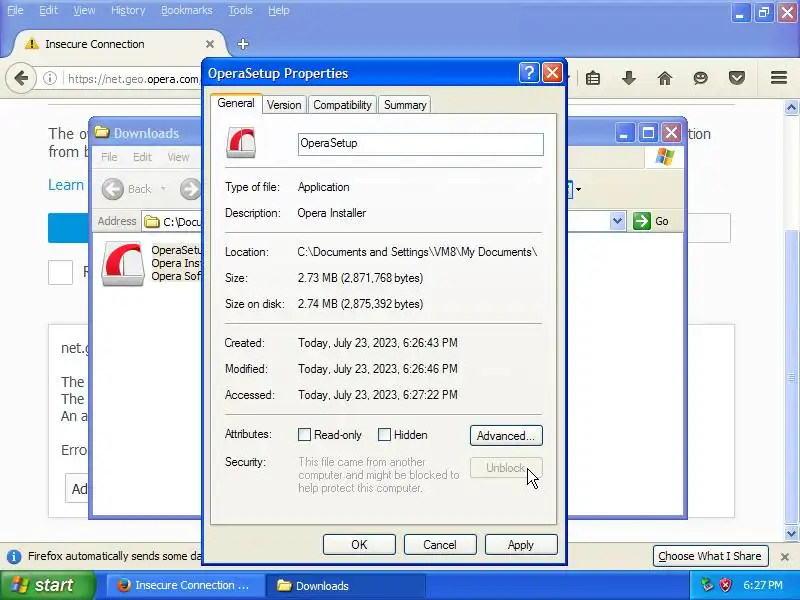Confirm with the OK button

pos(359,545)
